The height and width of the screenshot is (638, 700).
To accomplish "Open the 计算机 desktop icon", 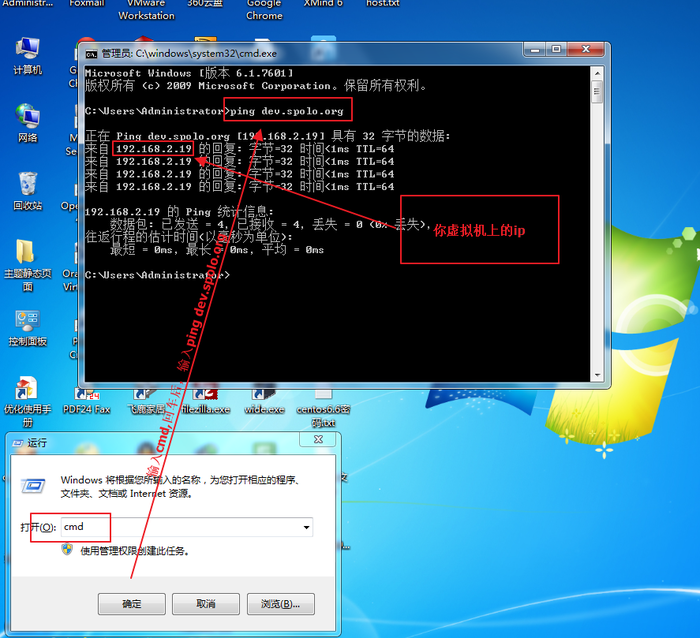I will (28, 56).
